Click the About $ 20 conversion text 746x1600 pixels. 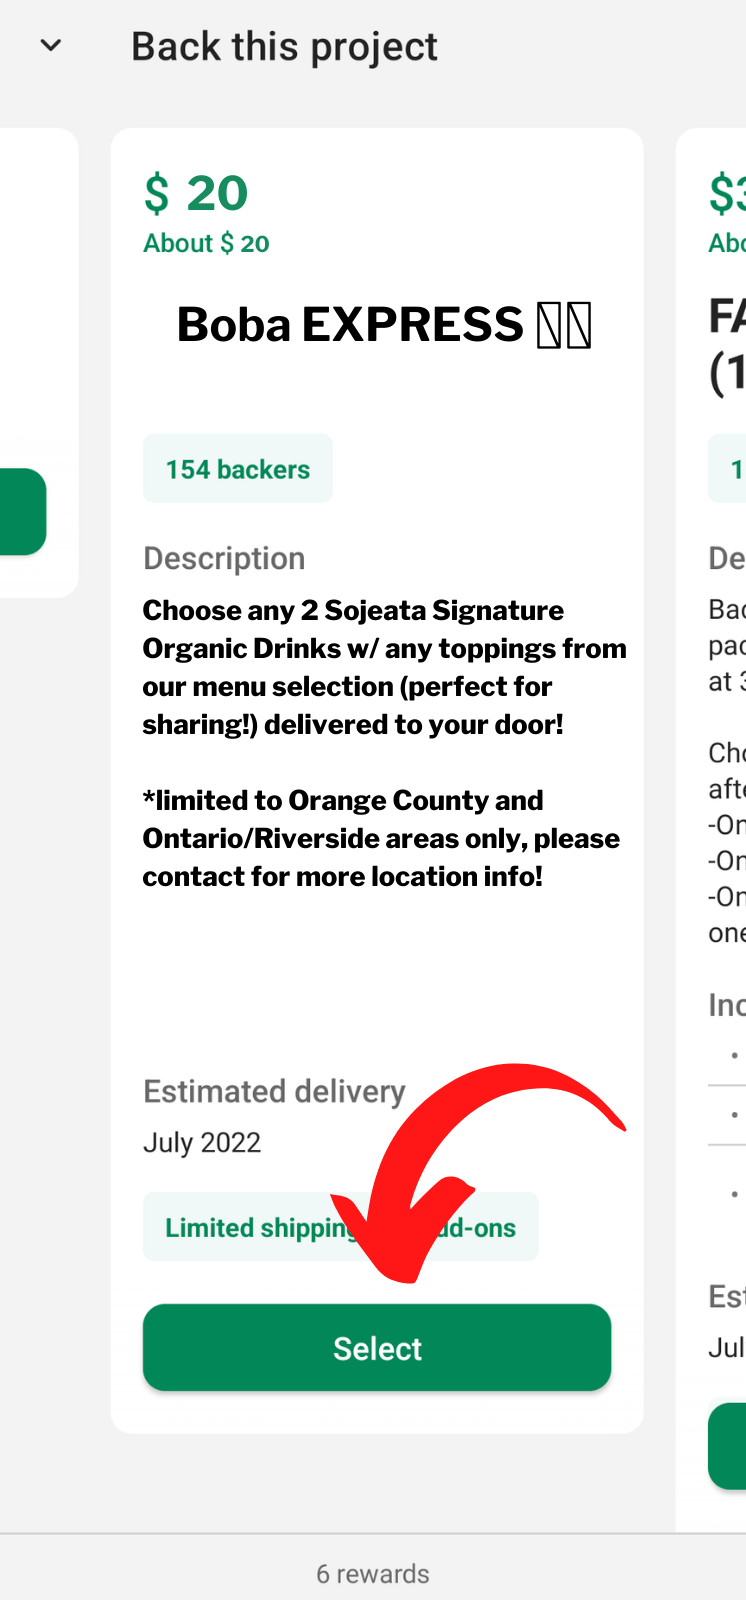[x=206, y=244]
